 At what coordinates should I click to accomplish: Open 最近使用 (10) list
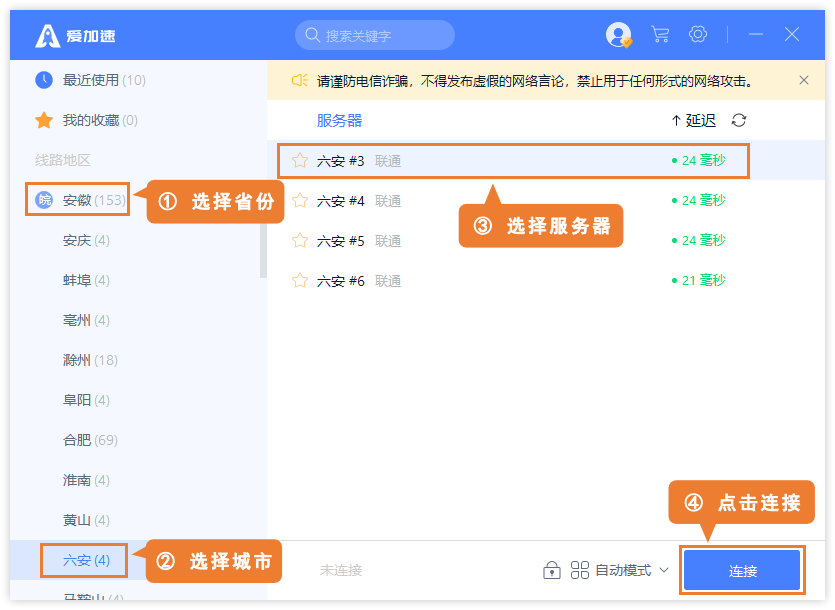click(x=91, y=80)
